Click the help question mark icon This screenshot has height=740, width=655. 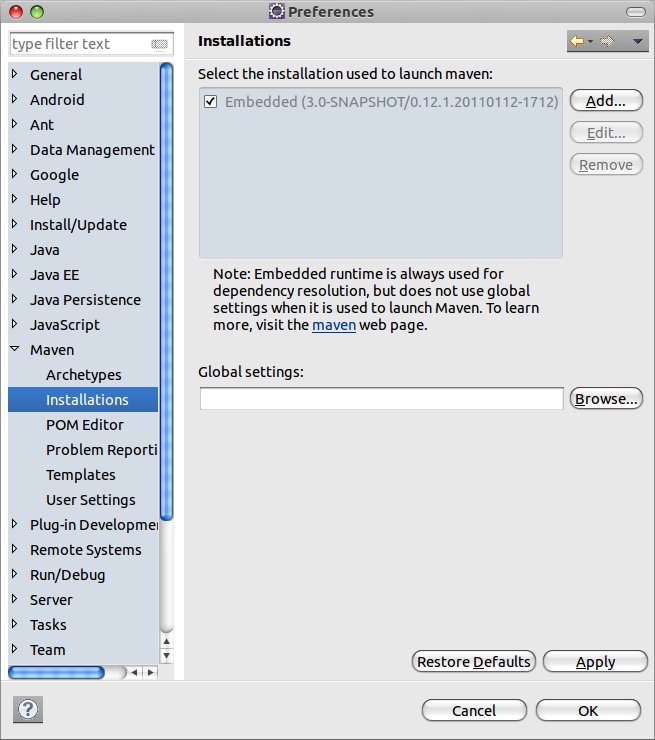click(x=28, y=709)
